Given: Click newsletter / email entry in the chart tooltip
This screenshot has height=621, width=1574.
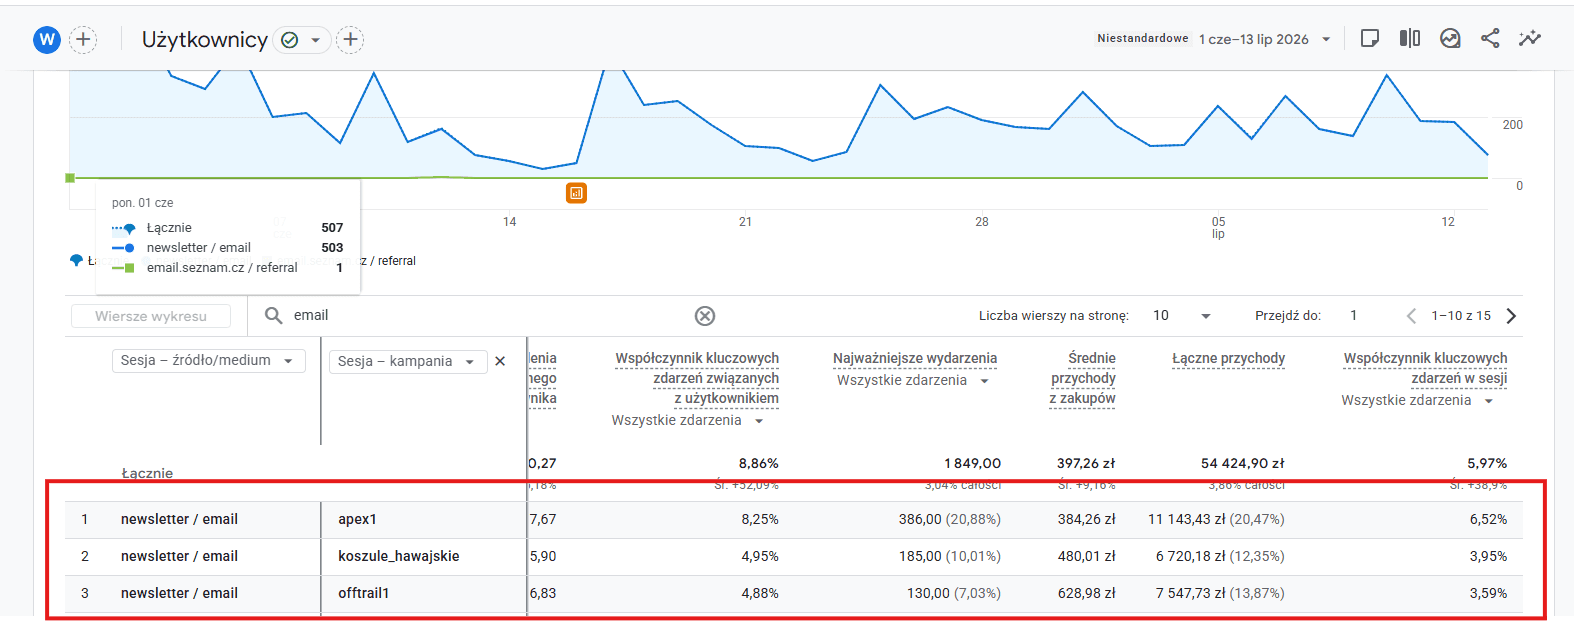Looking at the screenshot, I should click(x=199, y=248).
